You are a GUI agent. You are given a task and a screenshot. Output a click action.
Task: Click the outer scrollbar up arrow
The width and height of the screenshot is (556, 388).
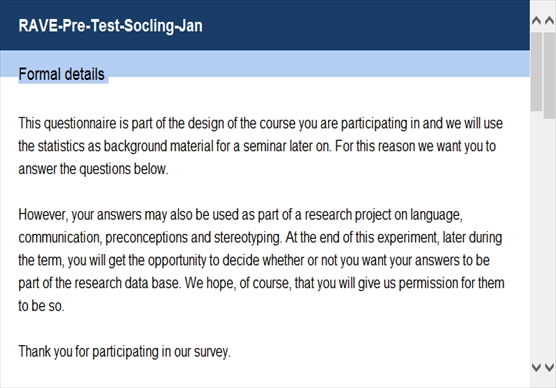549,21
